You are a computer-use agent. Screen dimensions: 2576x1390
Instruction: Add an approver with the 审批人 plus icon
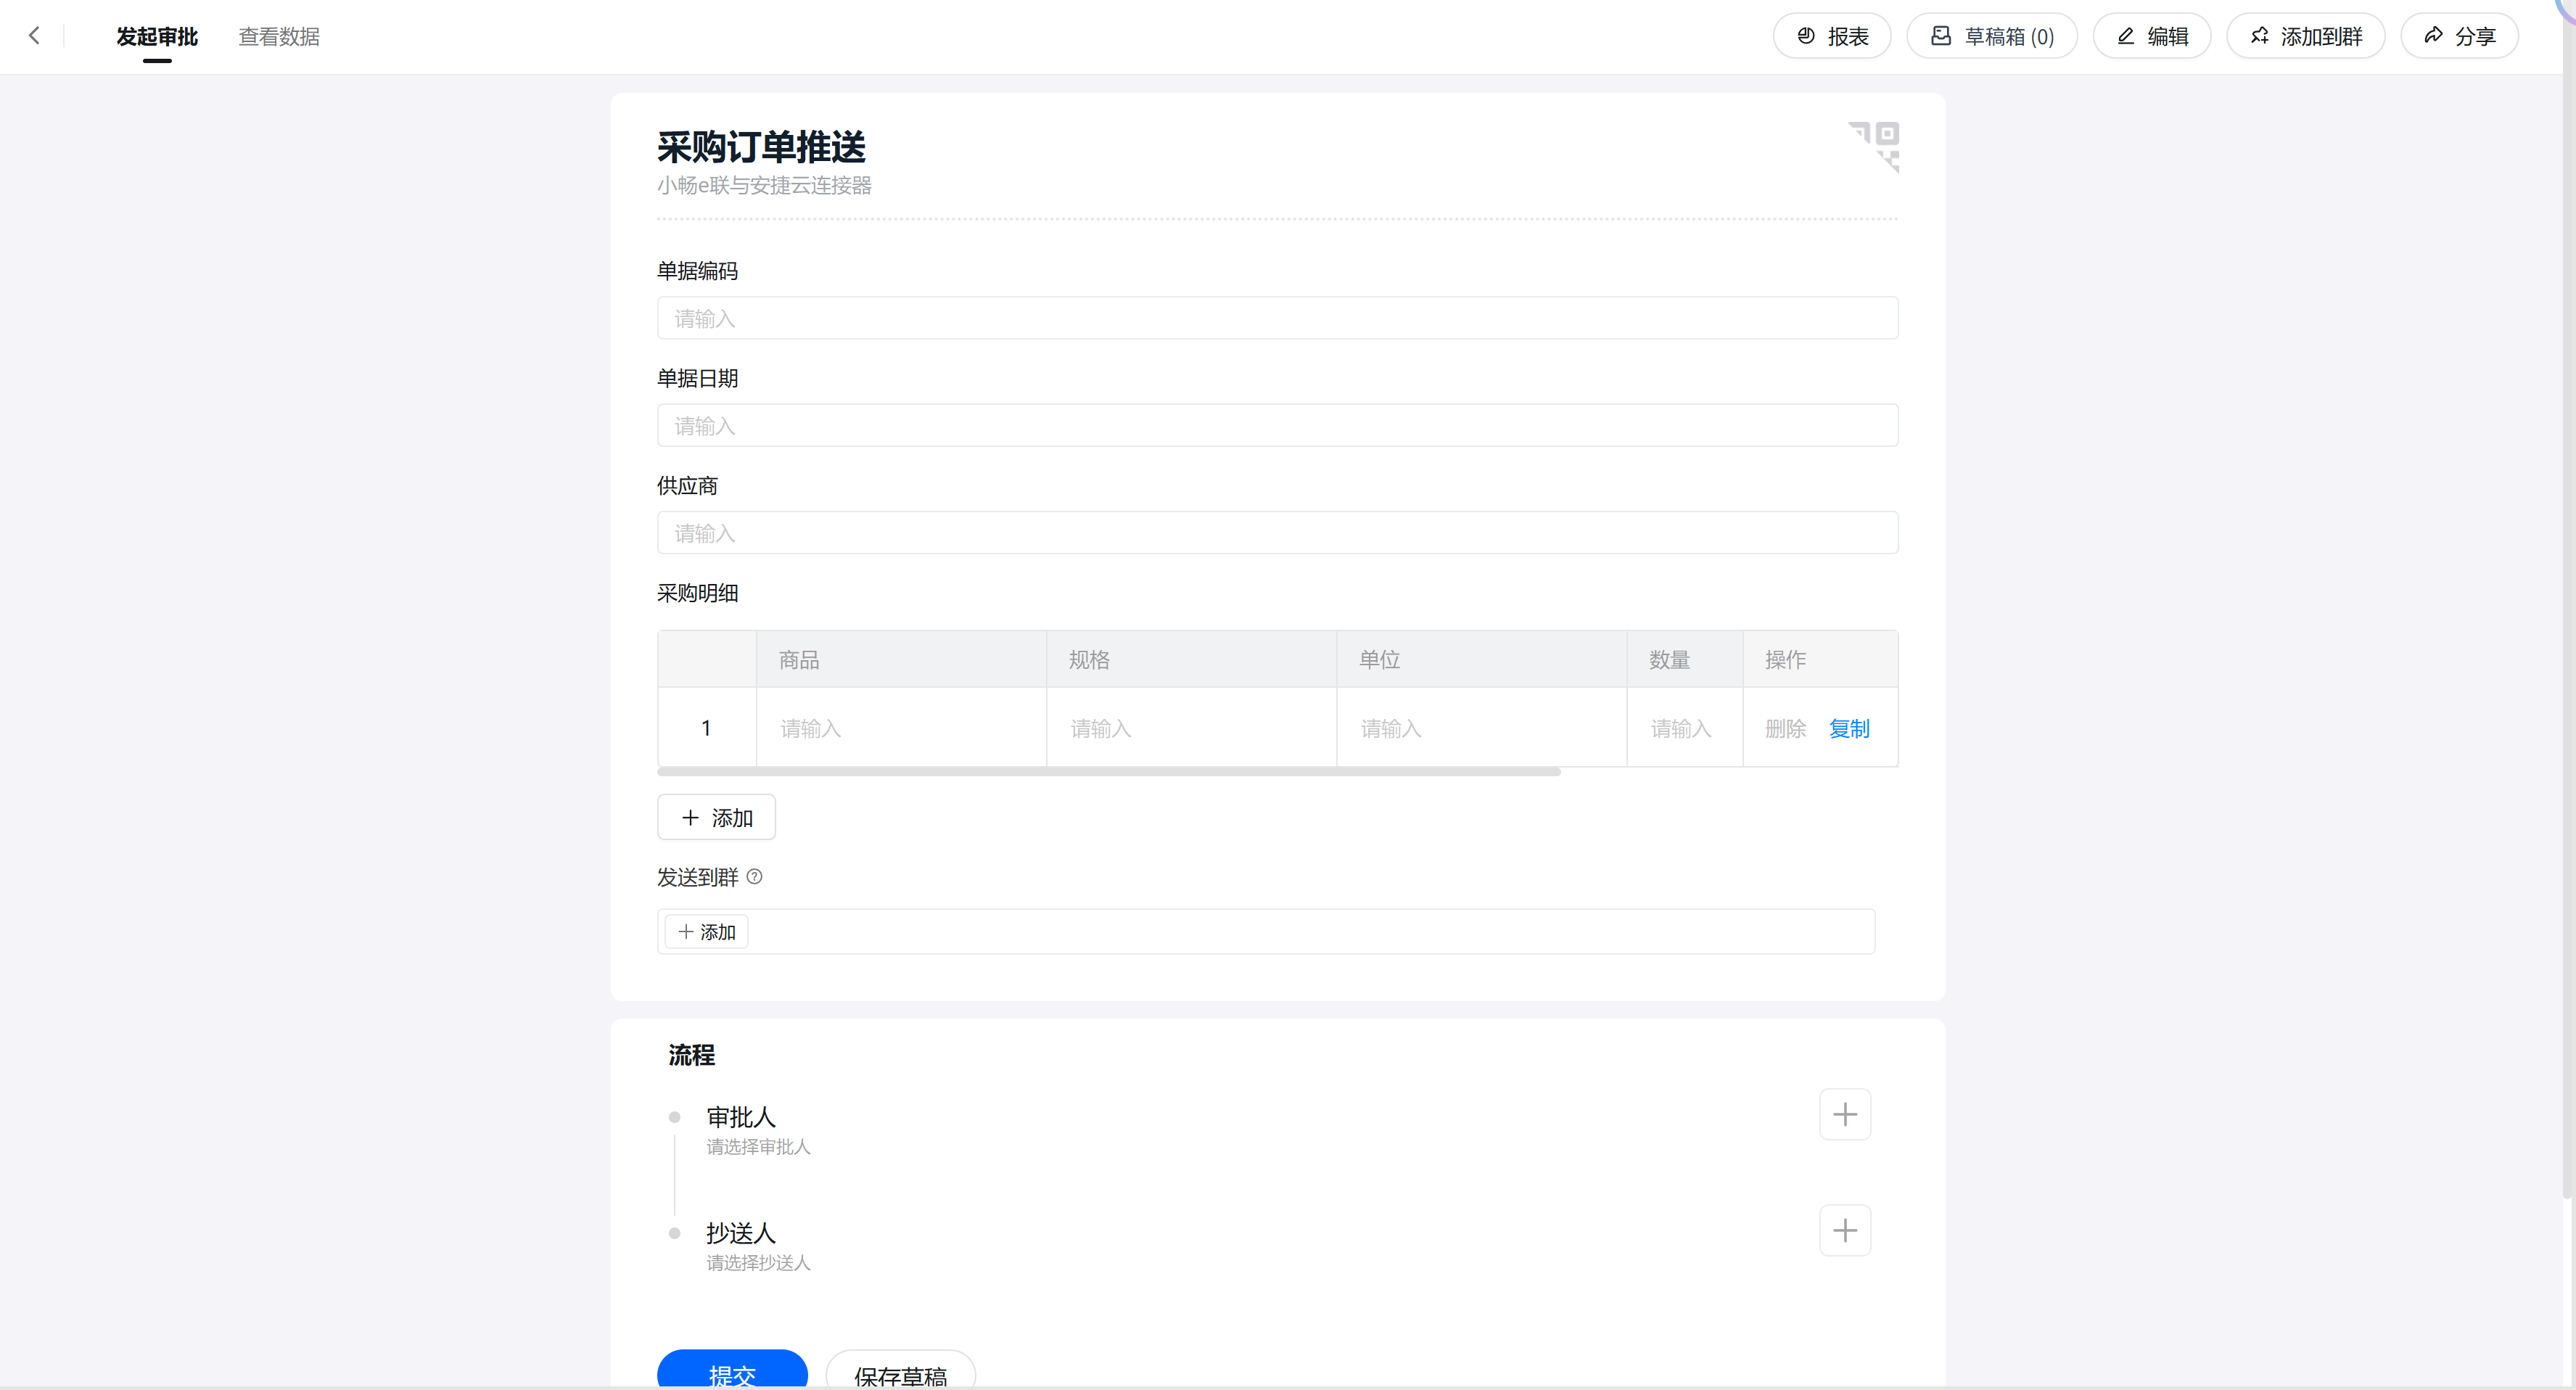[x=1844, y=1114]
